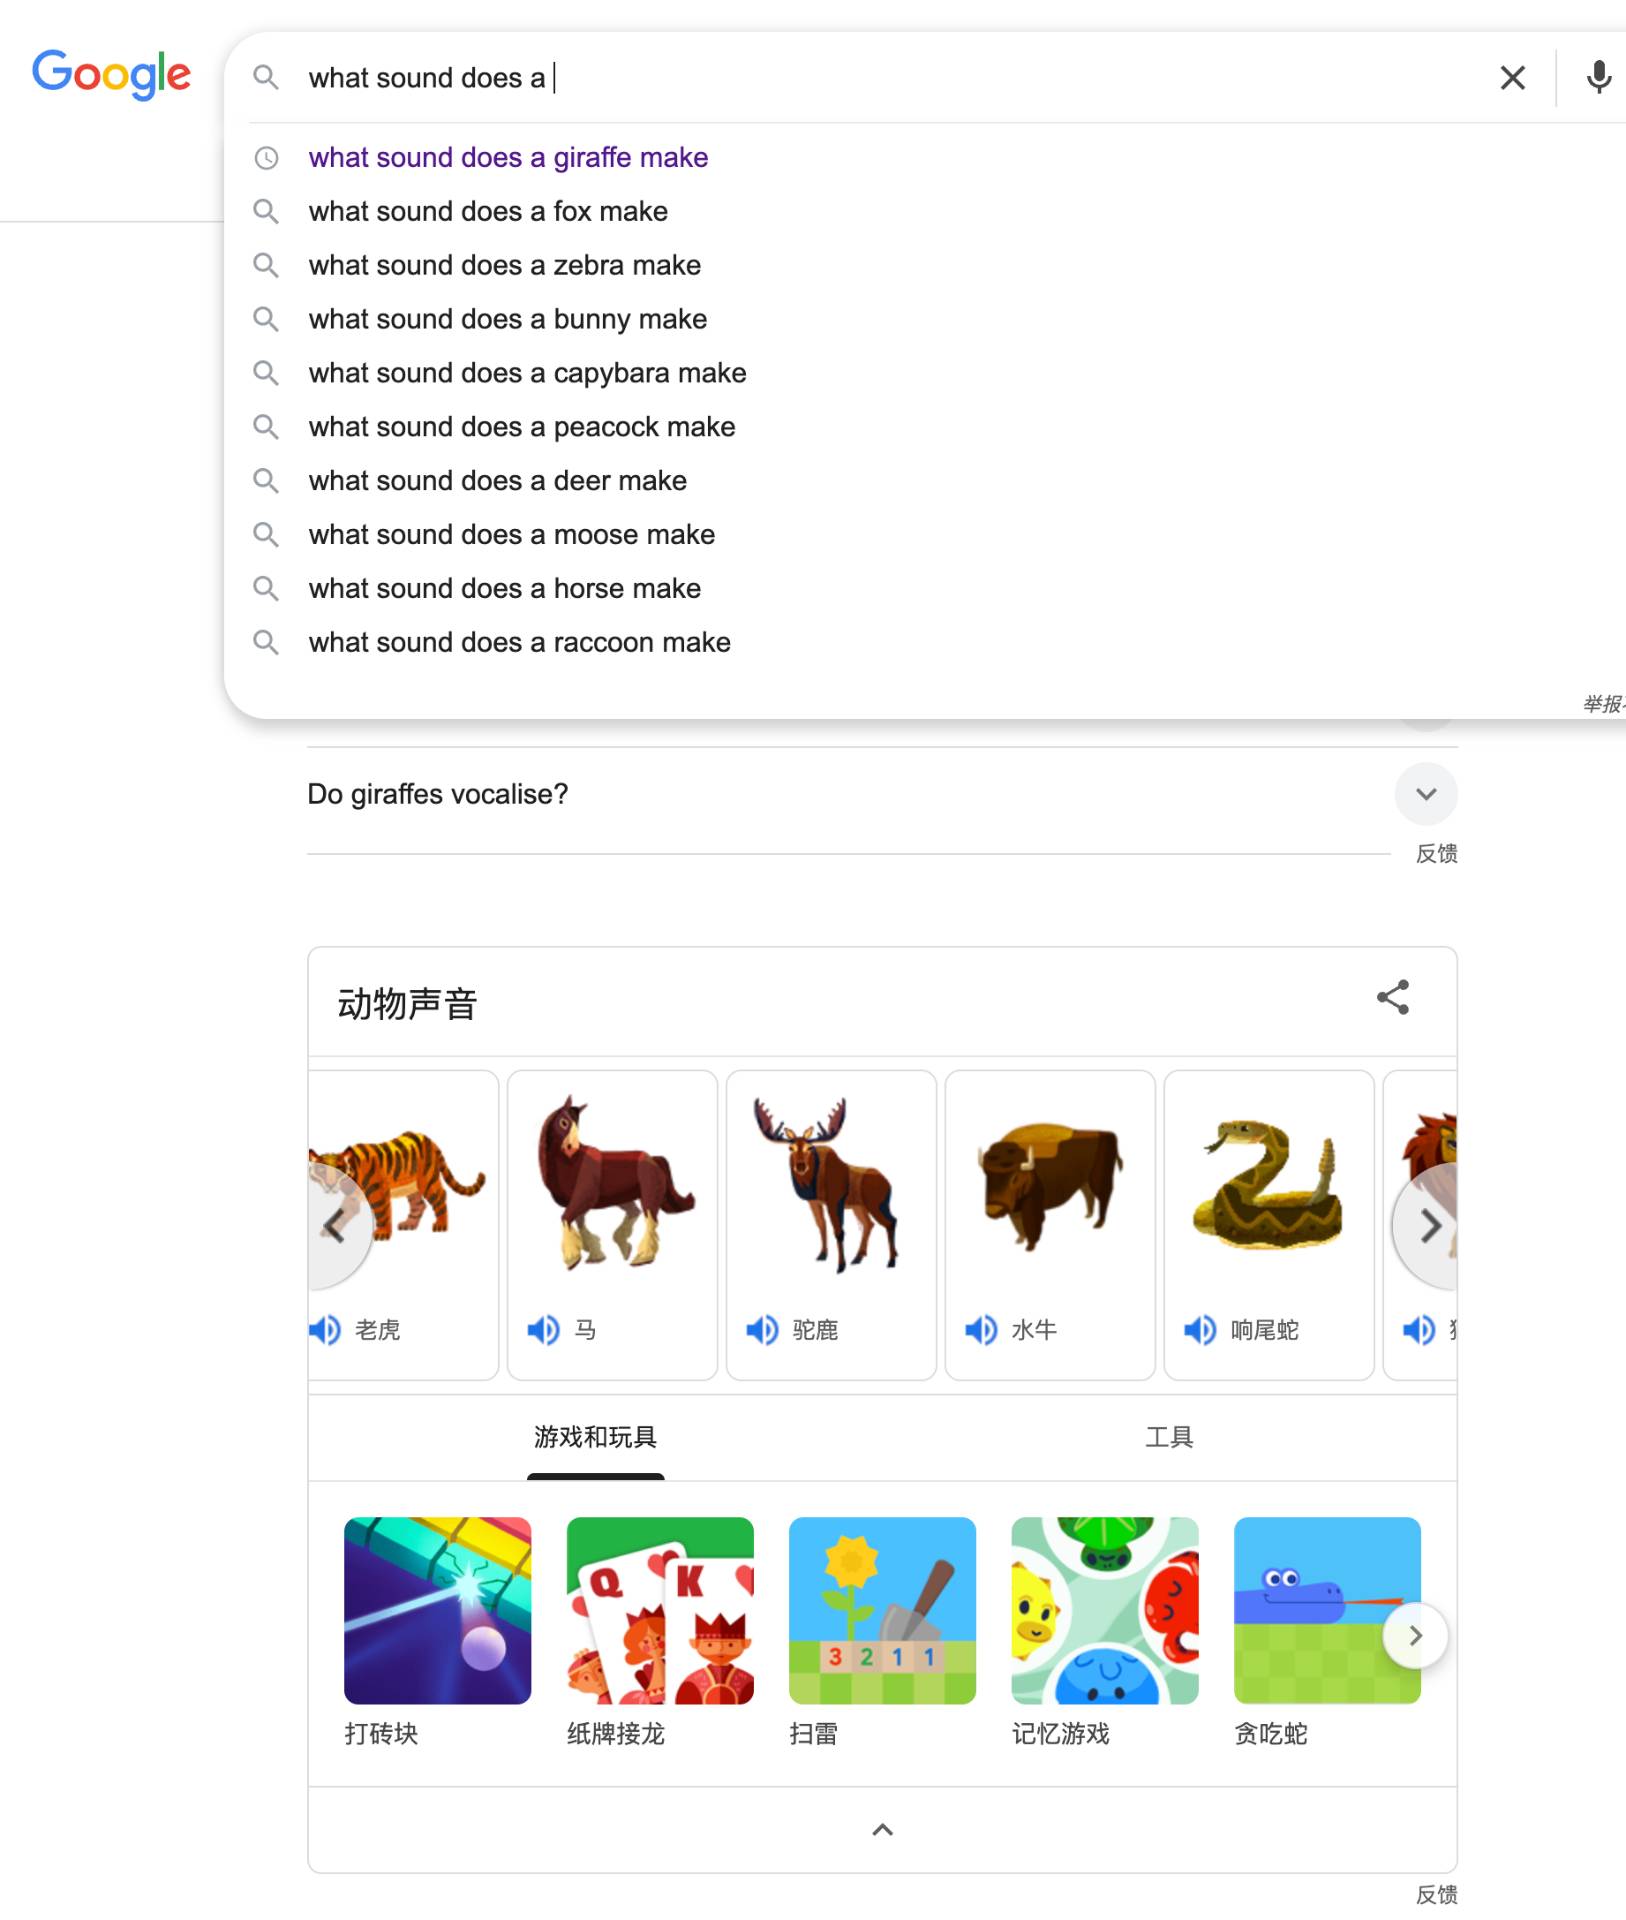Viewport: 1626px width, 1920px height.
Task: Select suggestion 'what sound does a giraffe make'
Action: click(x=508, y=158)
